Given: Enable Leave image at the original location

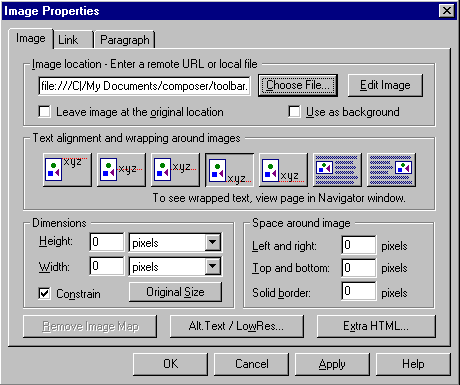Looking at the screenshot, I should [44, 112].
